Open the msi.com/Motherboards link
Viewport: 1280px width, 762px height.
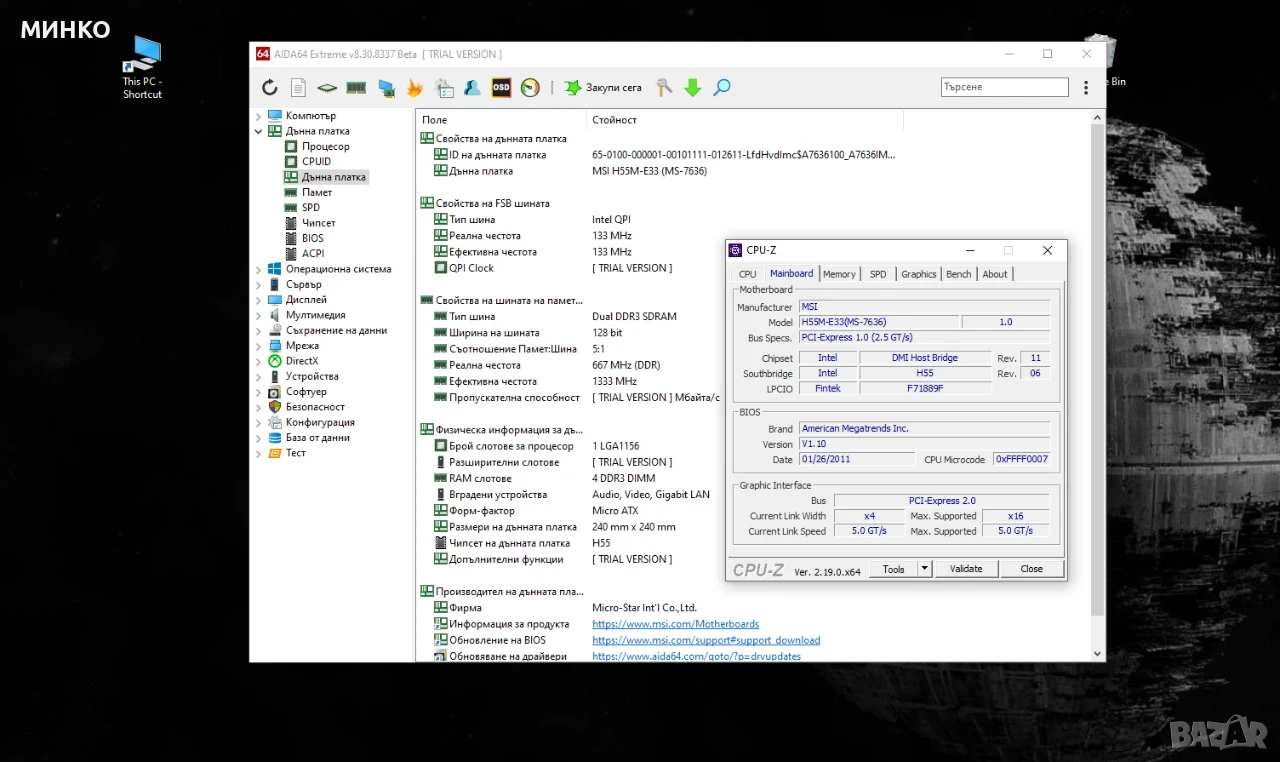pyautogui.click(x=675, y=624)
